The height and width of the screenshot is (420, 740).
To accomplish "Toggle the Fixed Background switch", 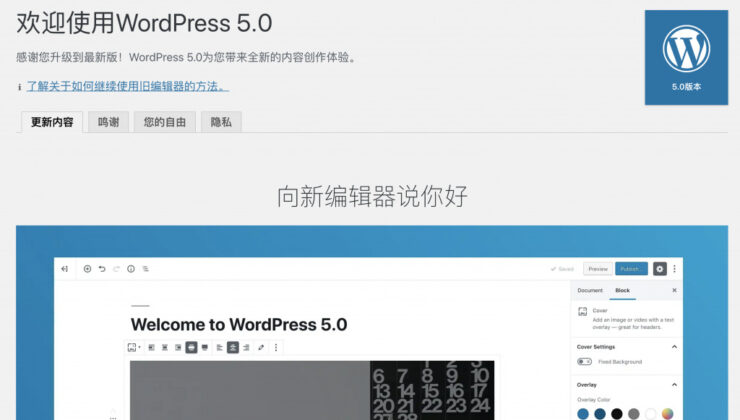I will (x=584, y=361).
